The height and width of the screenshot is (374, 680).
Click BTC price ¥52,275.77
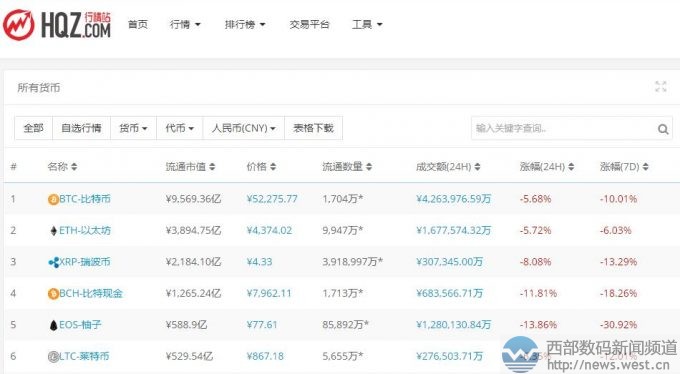pyautogui.click(x=272, y=199)
